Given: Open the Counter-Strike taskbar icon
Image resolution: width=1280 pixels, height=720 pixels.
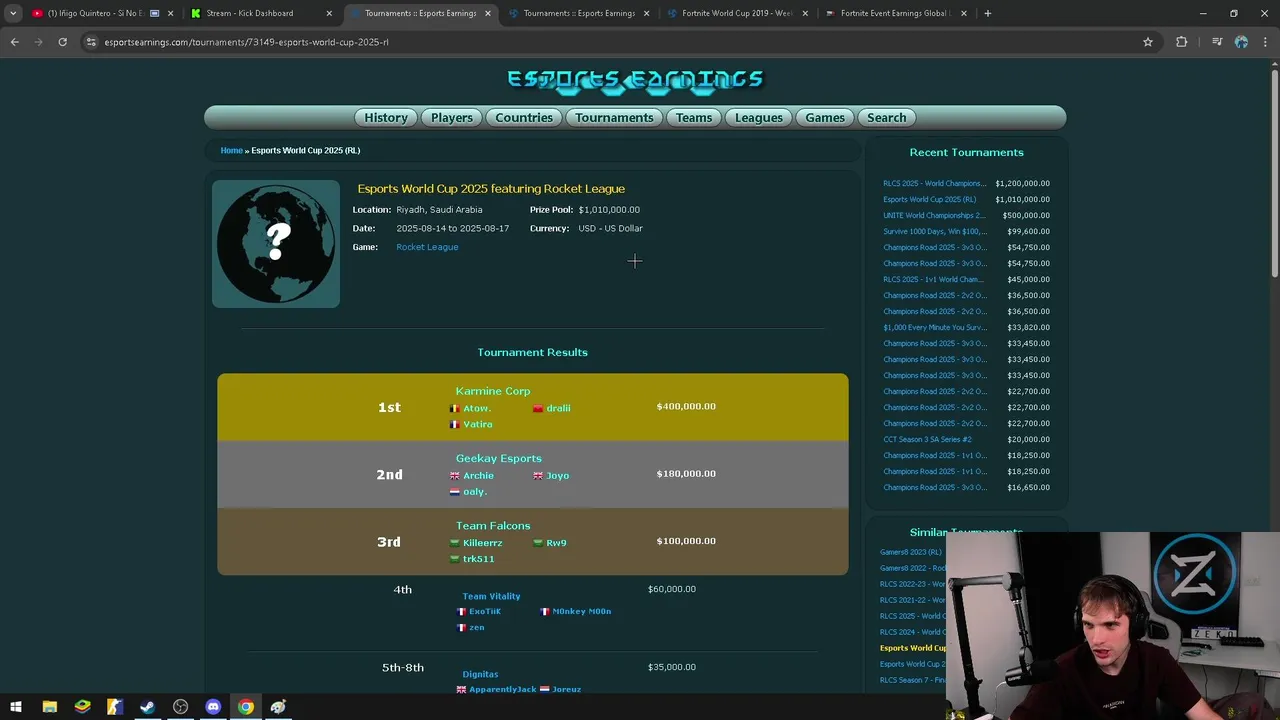Looking at the screenshot, I should click(x=115, y=707).
